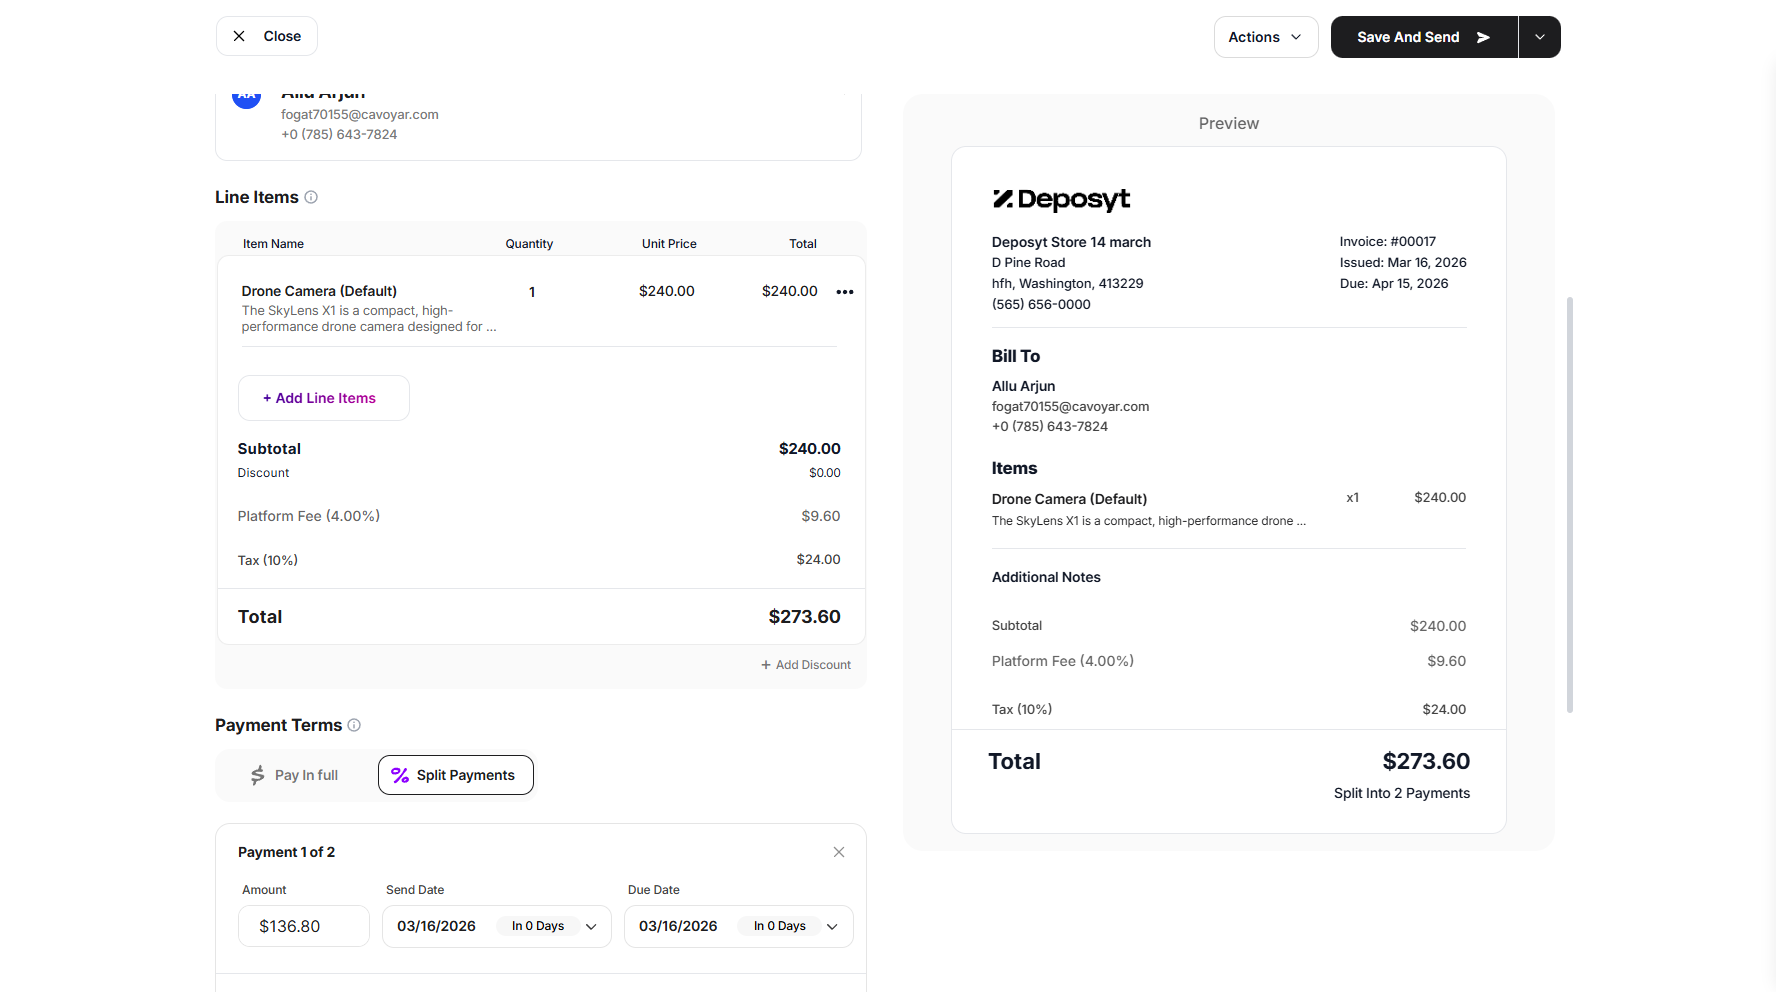The height and width of the screenshot is (992, 1776).
Task: Remove Payment 1 of 2 with X icon
Action: pos(839,852)
